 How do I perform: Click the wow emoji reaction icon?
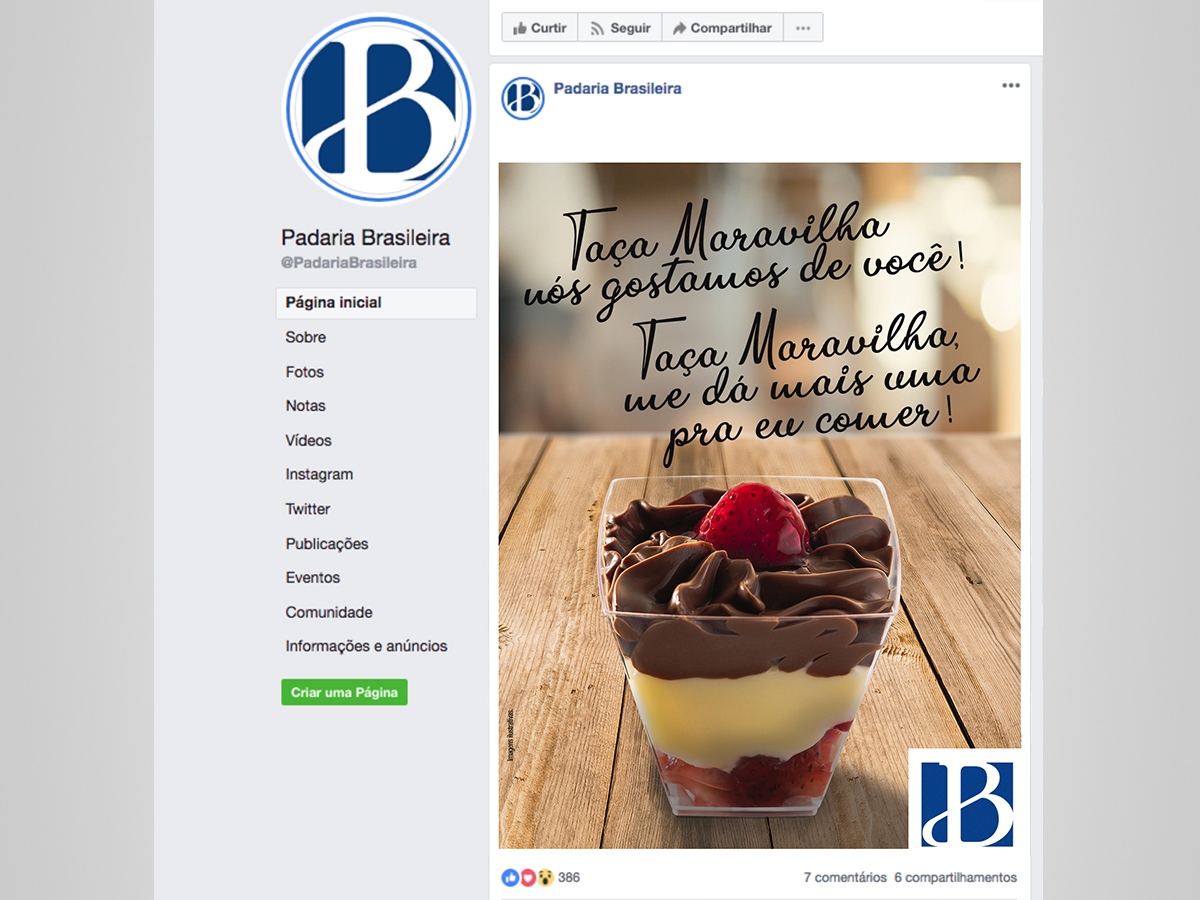tap(546, 878)
